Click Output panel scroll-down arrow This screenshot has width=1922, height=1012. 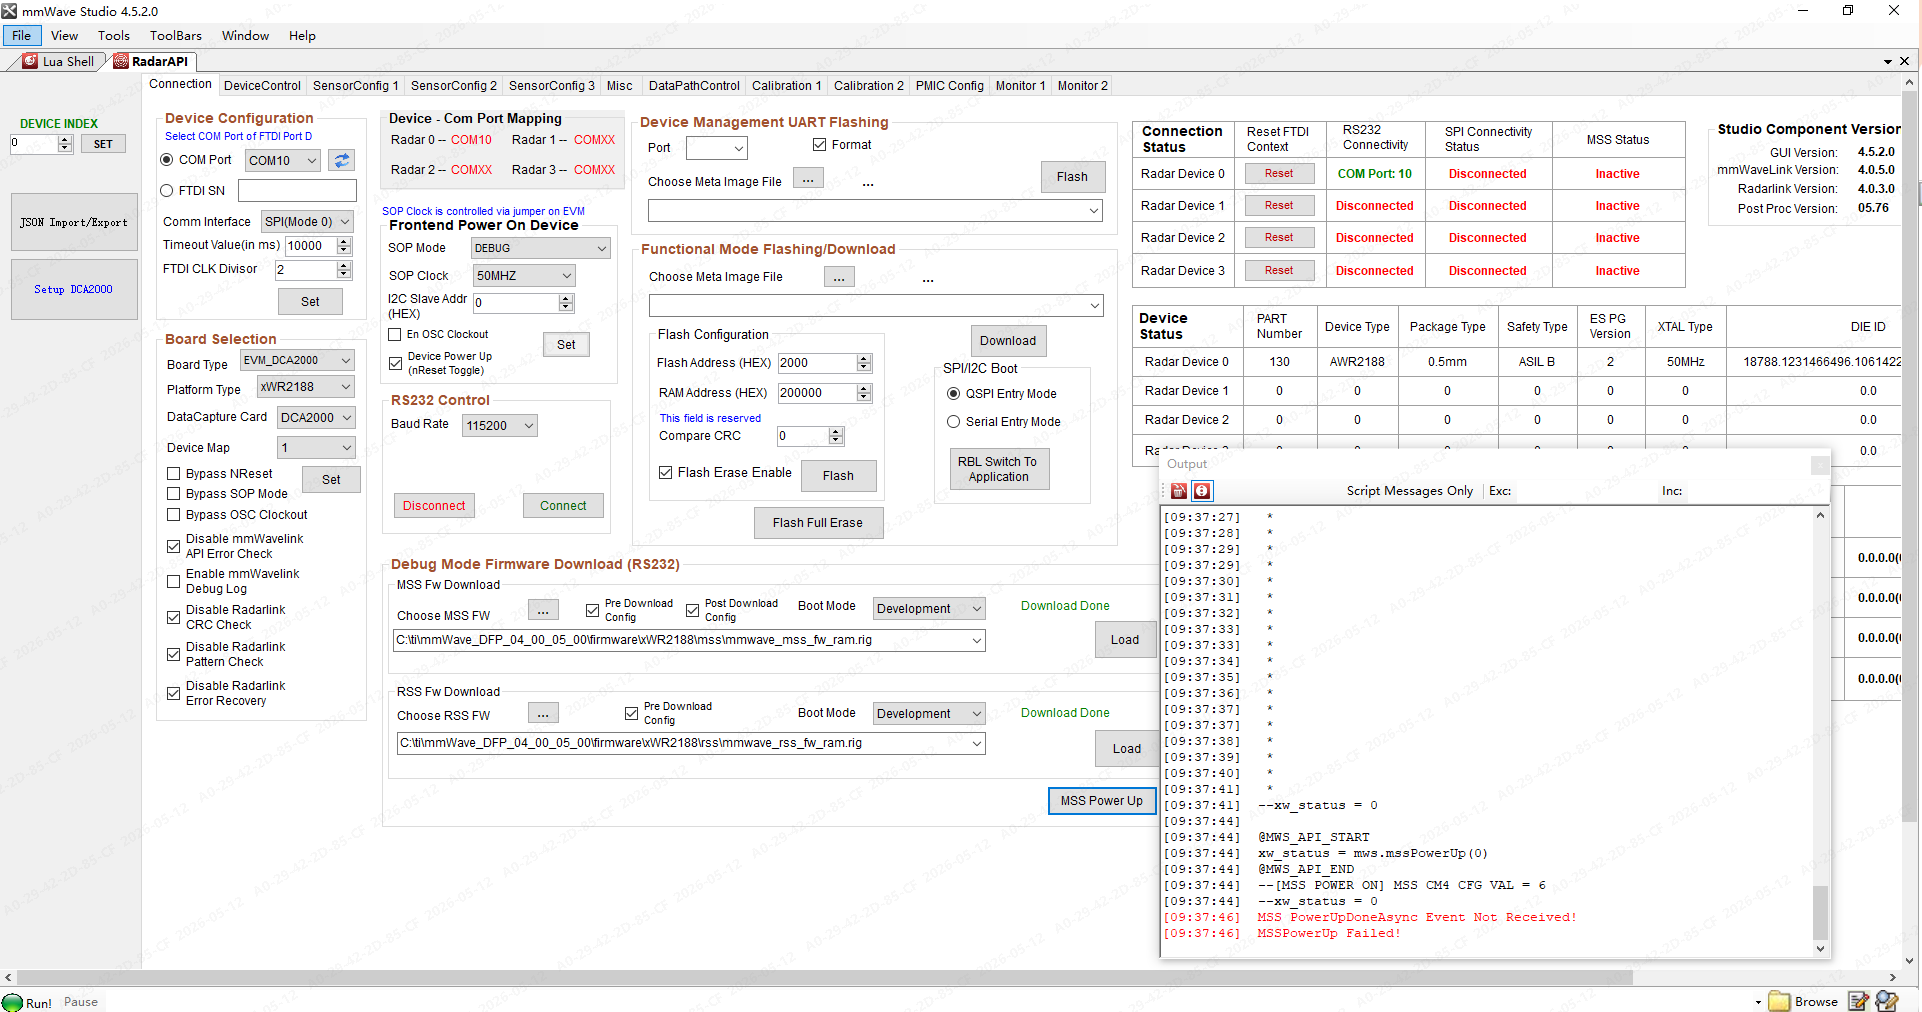[x=1820, y=949]
